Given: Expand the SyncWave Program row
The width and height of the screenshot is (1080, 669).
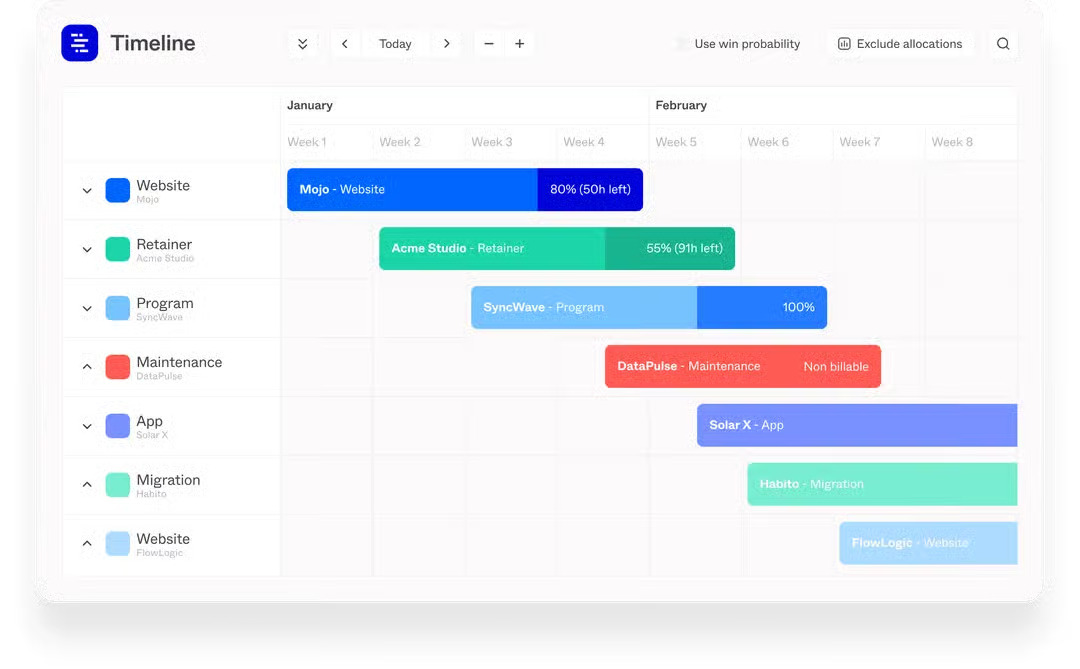Looking at the screenshot, I should 87,308.
